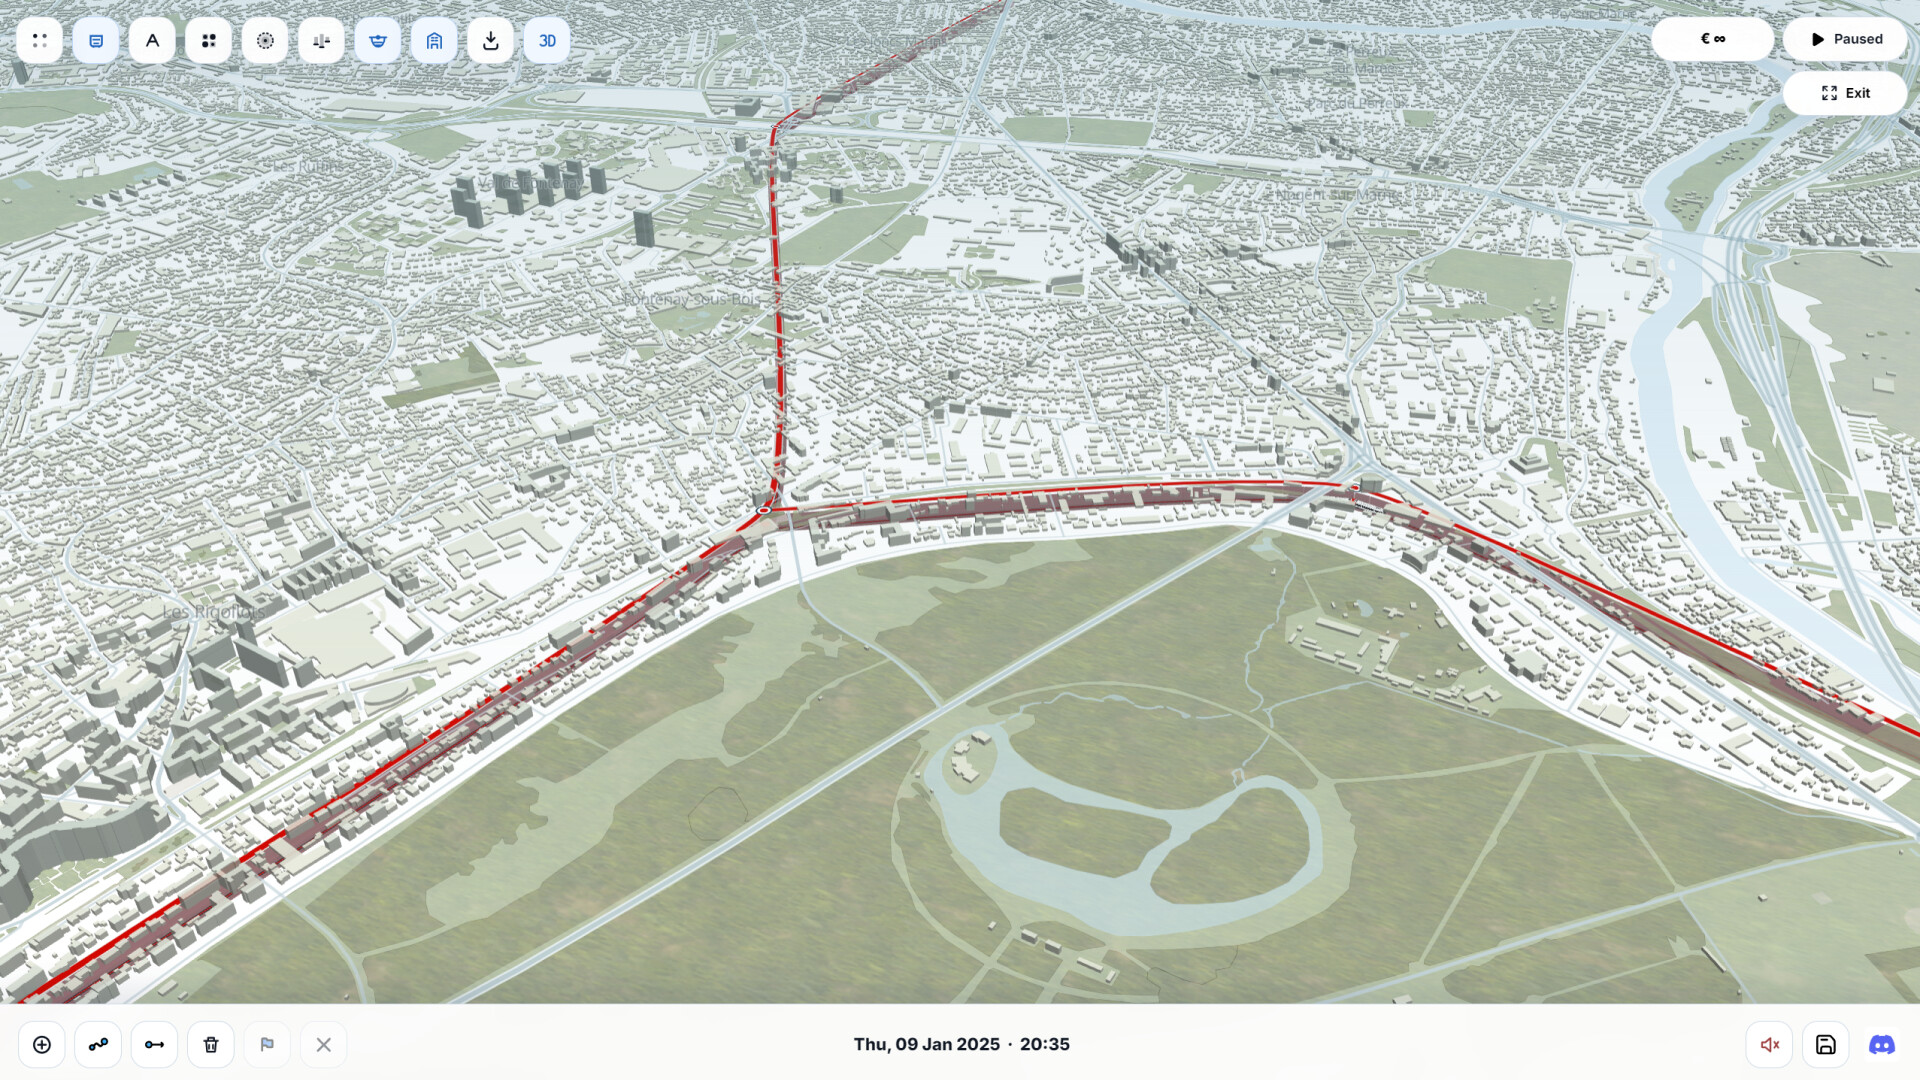Select the curved track drawing tool
Viewport: 1920px width, 1080px height.
point(98,1044)
